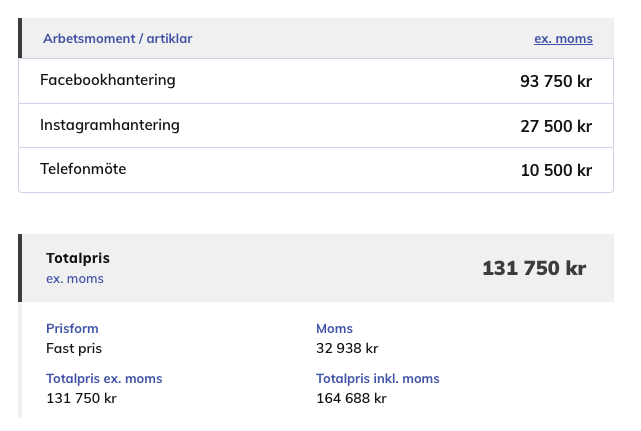641x431 pixels.
Task: Click the 'ex. moms' link in header
Action: click(563, 38)
